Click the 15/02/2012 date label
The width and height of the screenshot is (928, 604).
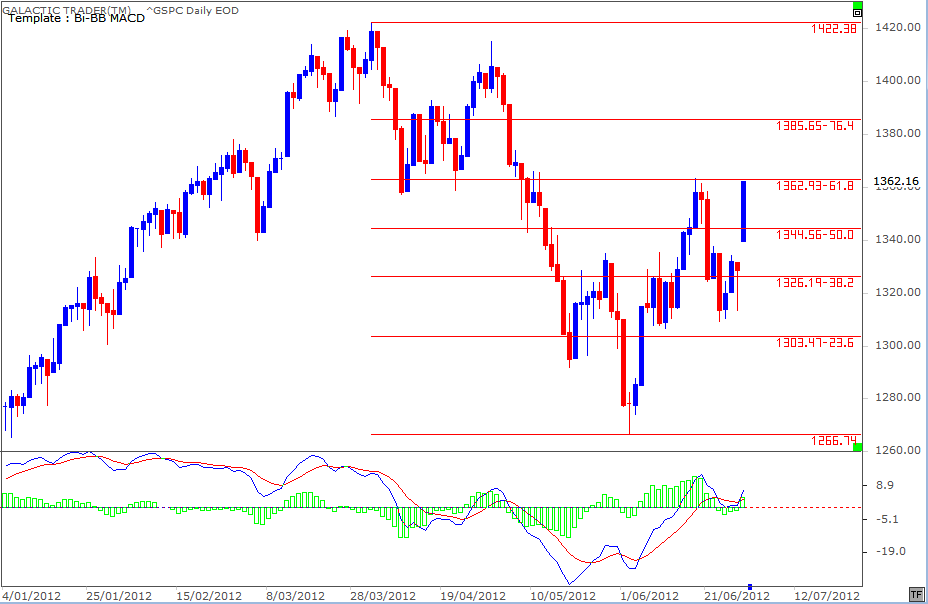209,595
